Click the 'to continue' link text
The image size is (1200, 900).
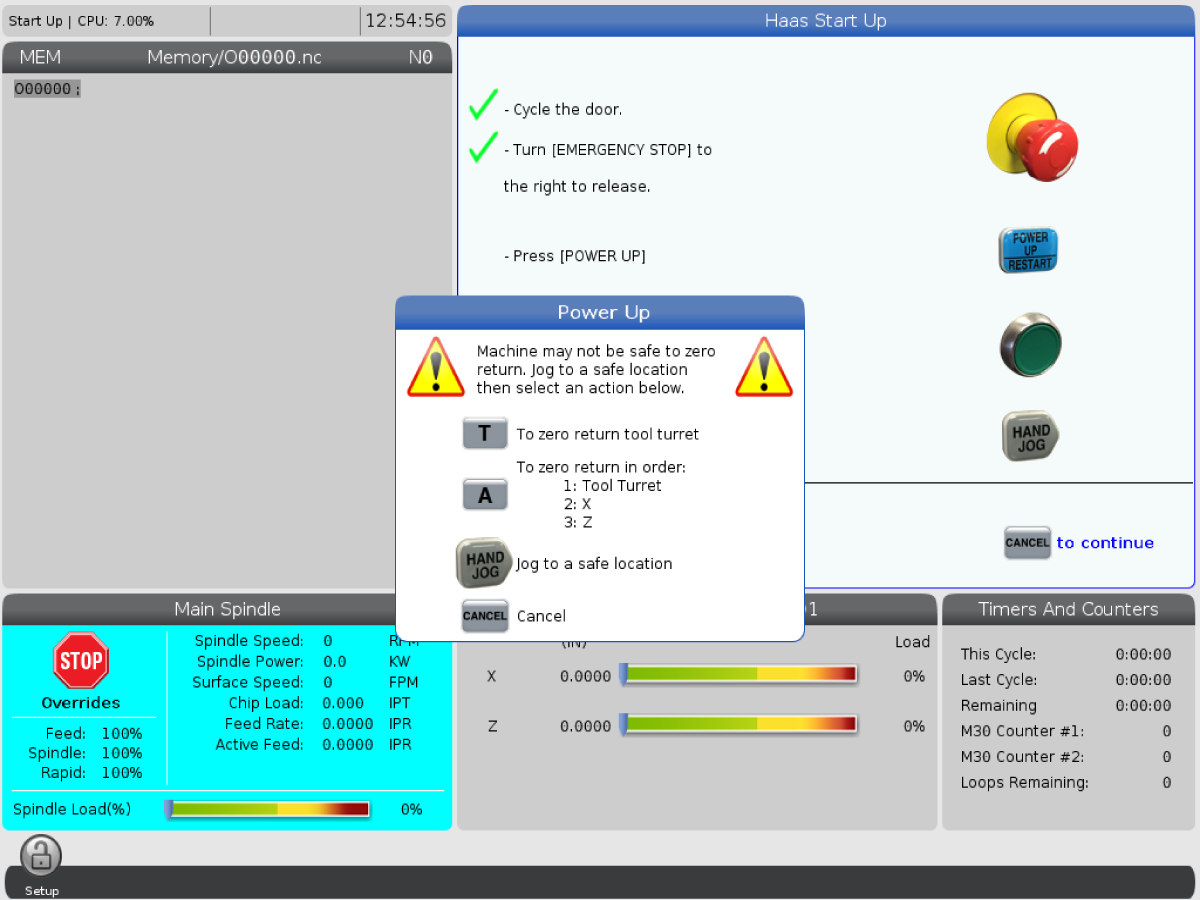pos(1105,543)
